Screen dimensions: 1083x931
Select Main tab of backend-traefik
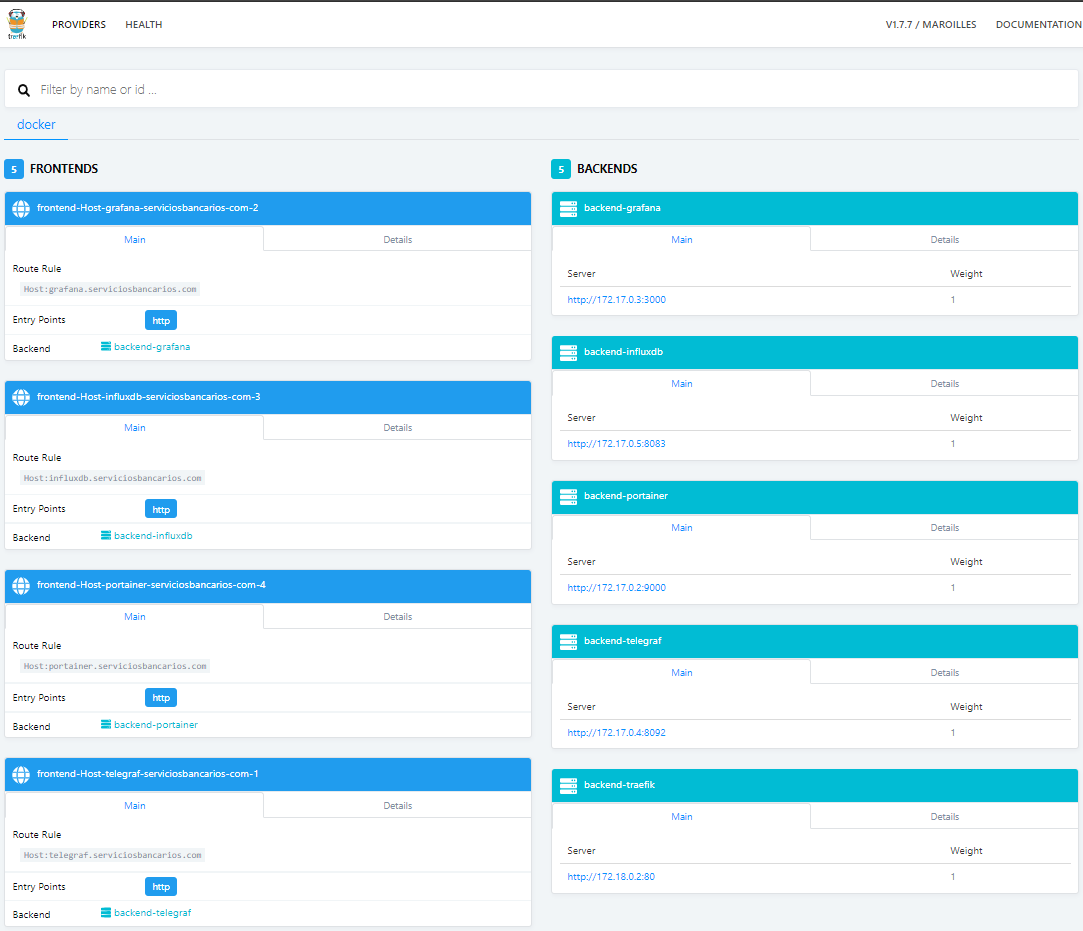click(682, 817)
